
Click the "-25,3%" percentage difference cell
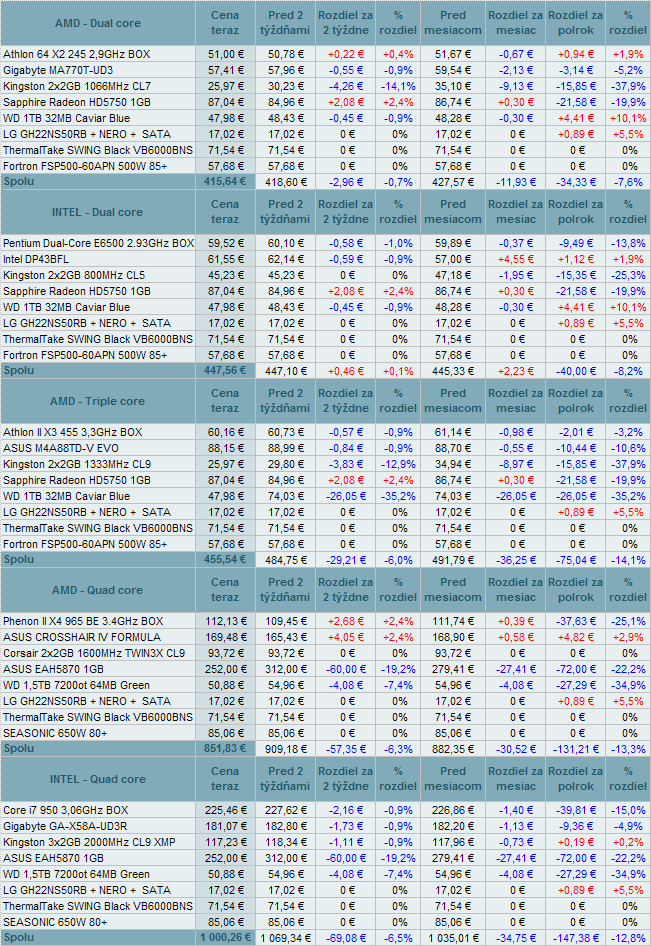tap(628, 275)
